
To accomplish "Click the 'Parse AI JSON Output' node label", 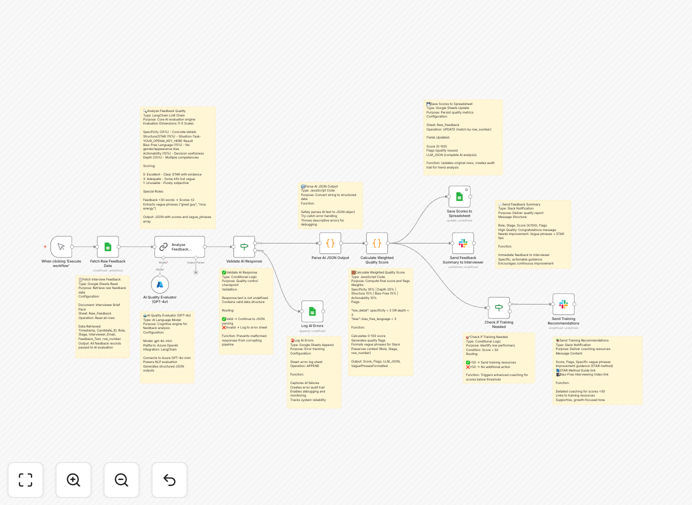I will pos(330,258).
